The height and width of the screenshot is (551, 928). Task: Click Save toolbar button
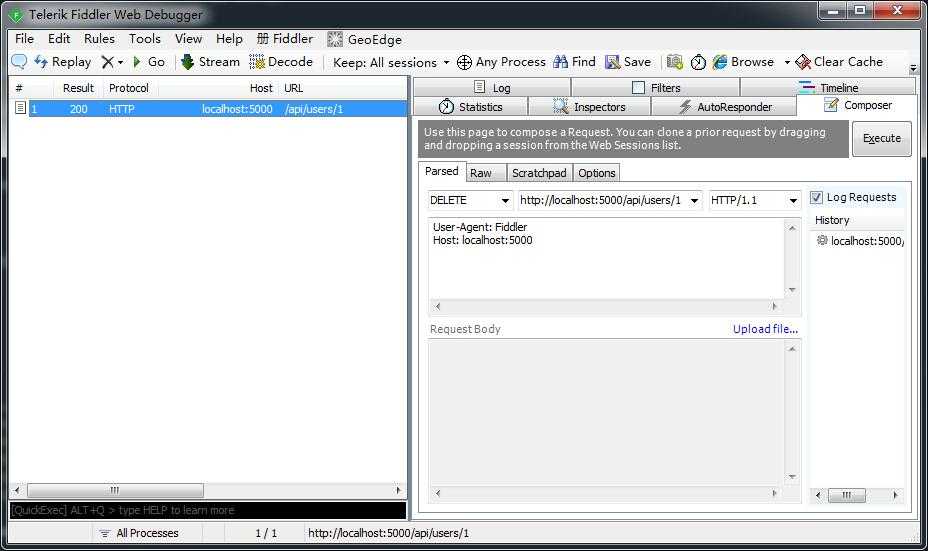[x=628, y=62]
